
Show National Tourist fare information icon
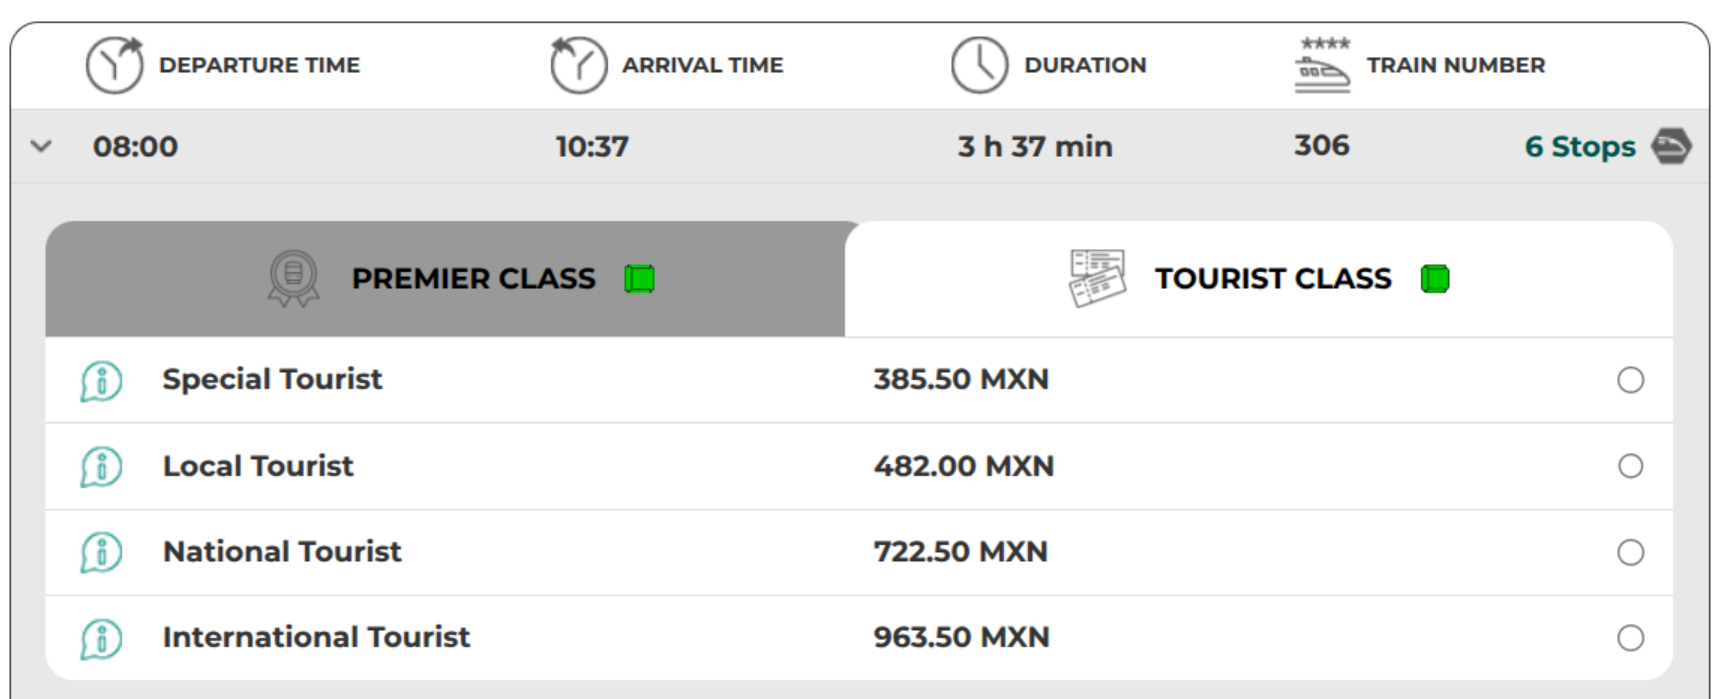[101, 552]
